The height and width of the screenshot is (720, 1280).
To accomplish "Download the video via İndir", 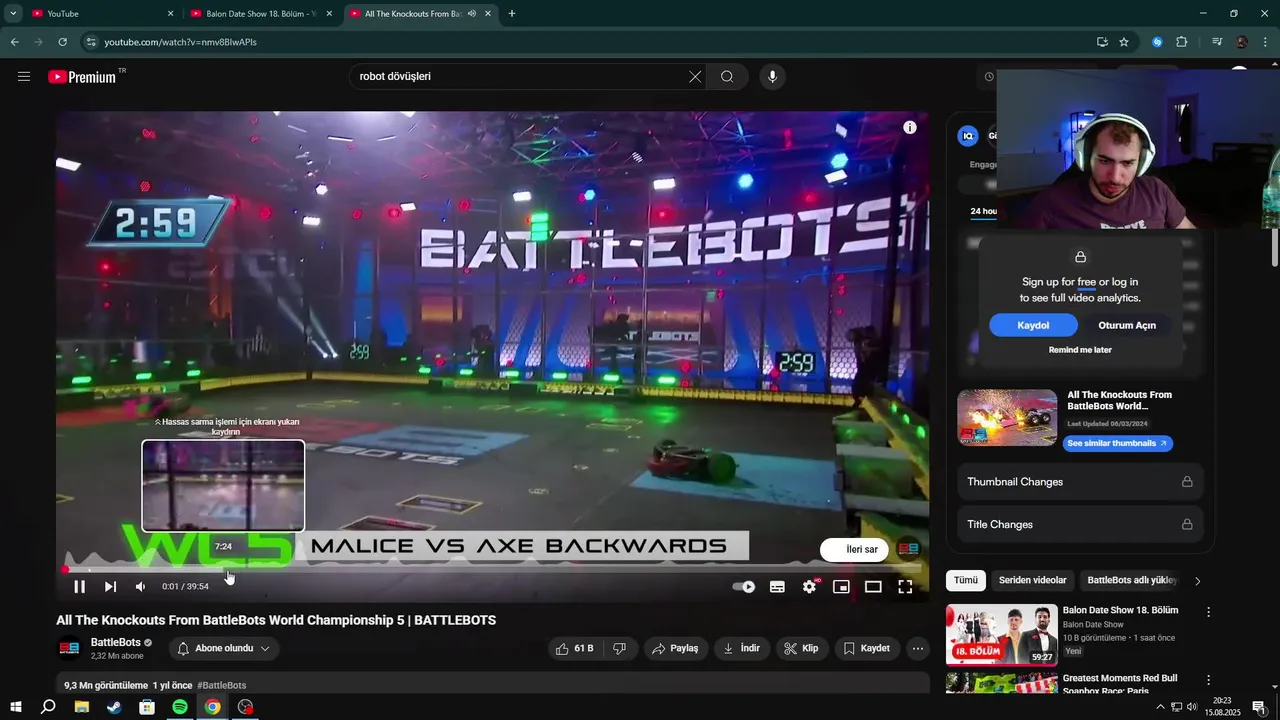I will click(742, 648).
